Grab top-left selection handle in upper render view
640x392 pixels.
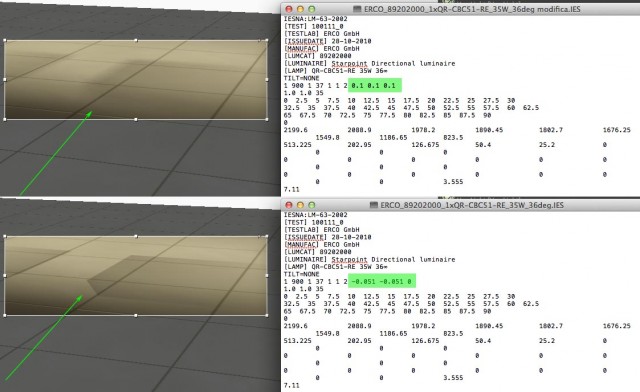[5, 40]
